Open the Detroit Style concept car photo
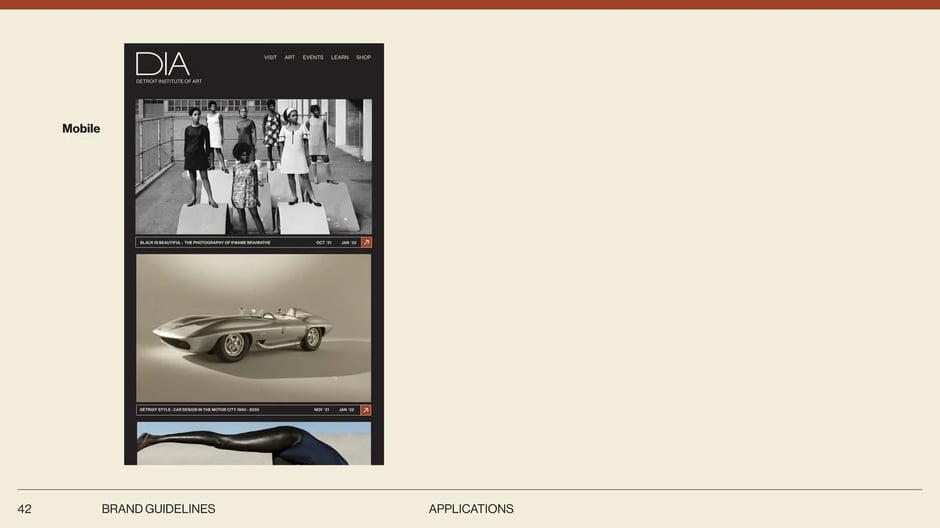Viewport: 940px width, 528px height. click(254, 328)
